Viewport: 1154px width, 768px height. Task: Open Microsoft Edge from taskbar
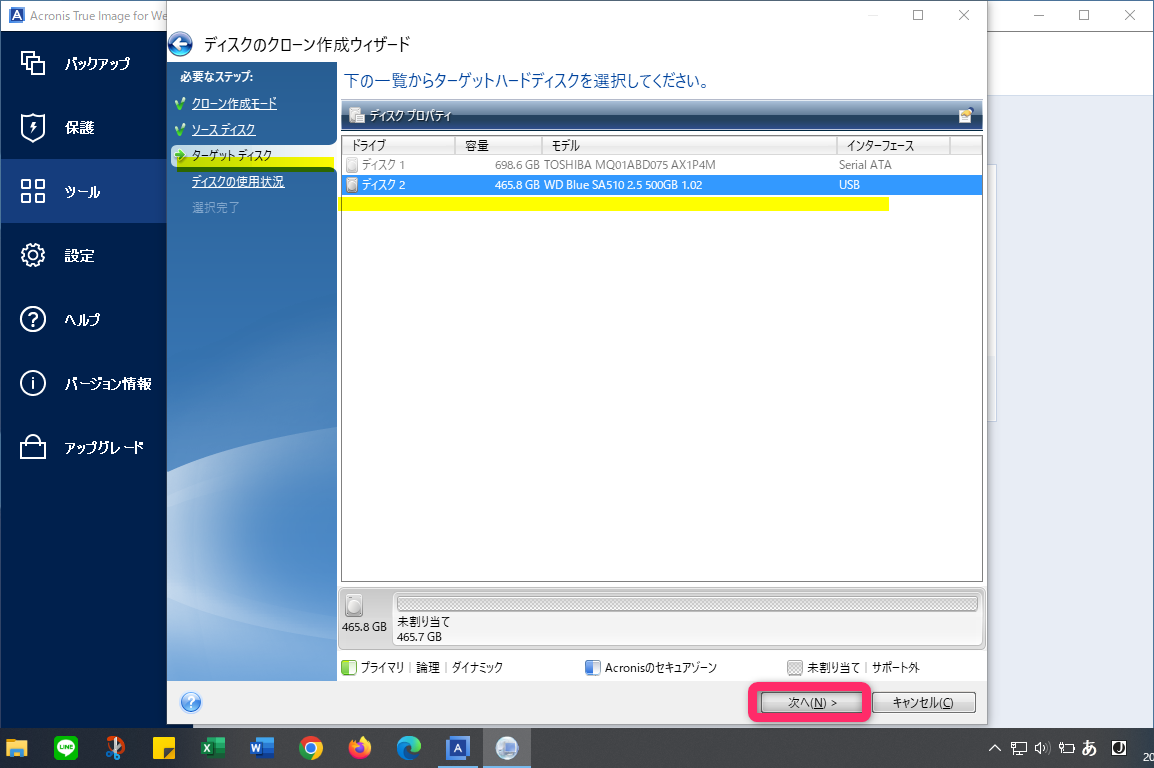tap(408, 748)
